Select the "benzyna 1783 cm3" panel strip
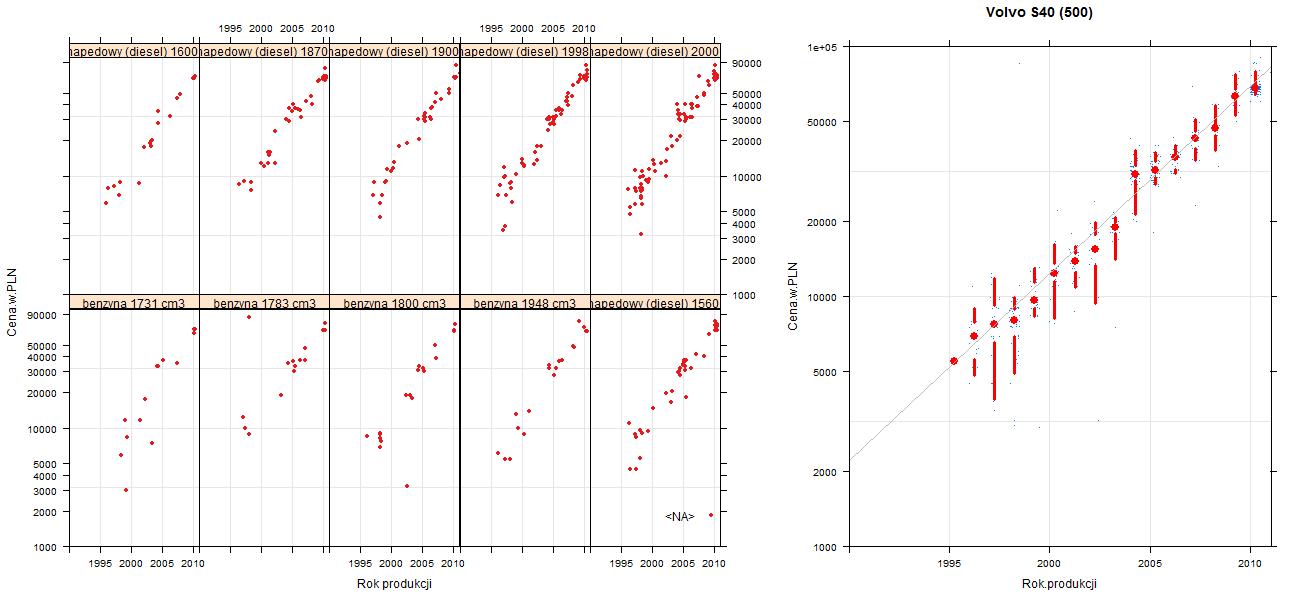This screenshot has height=600, width=1300. coord(264,302)
